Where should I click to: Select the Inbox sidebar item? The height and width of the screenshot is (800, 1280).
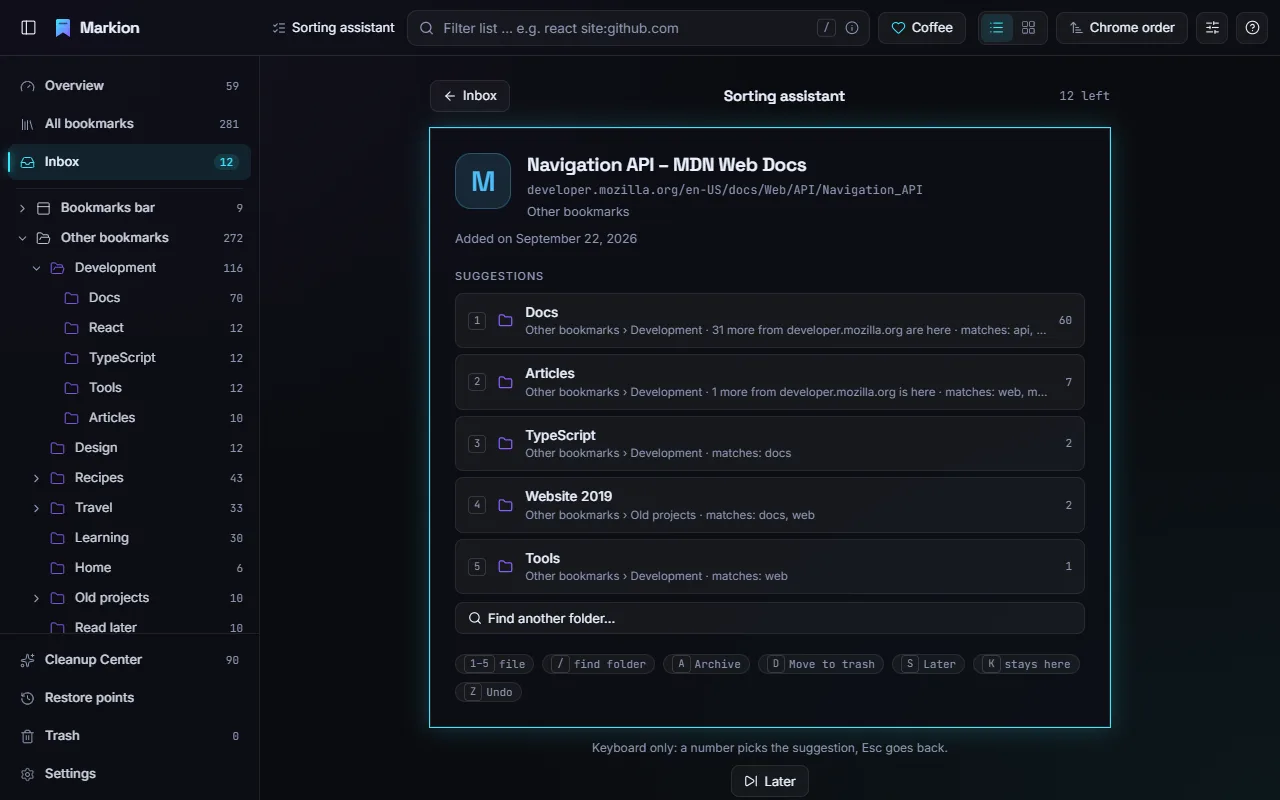[x=129, y=162]
